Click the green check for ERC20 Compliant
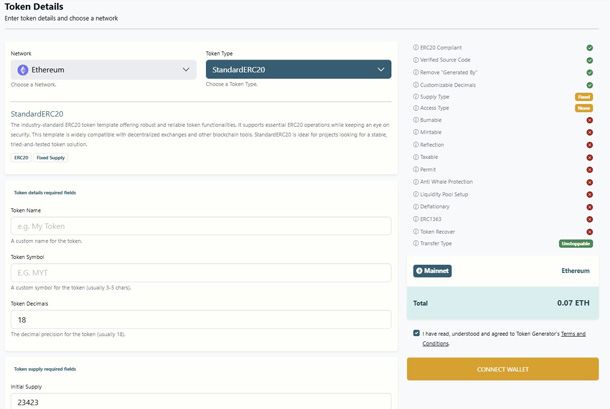The image size is (610, 409). coord(590,47)
